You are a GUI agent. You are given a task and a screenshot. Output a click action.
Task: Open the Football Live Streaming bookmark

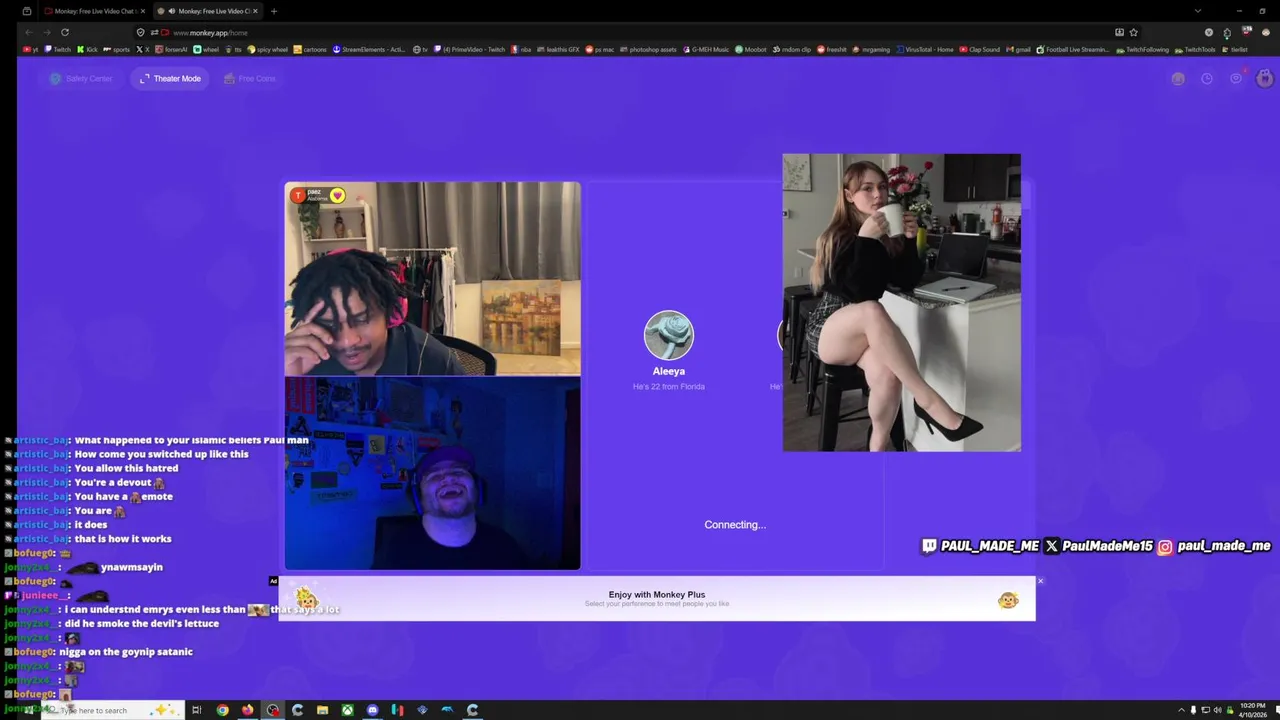coord(1073,49)
